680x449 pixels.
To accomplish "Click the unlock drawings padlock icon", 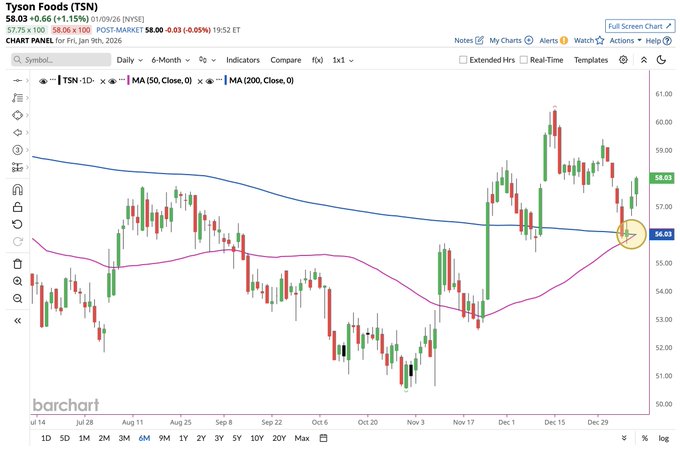I will pyautogui.click(x=17, y=207).
